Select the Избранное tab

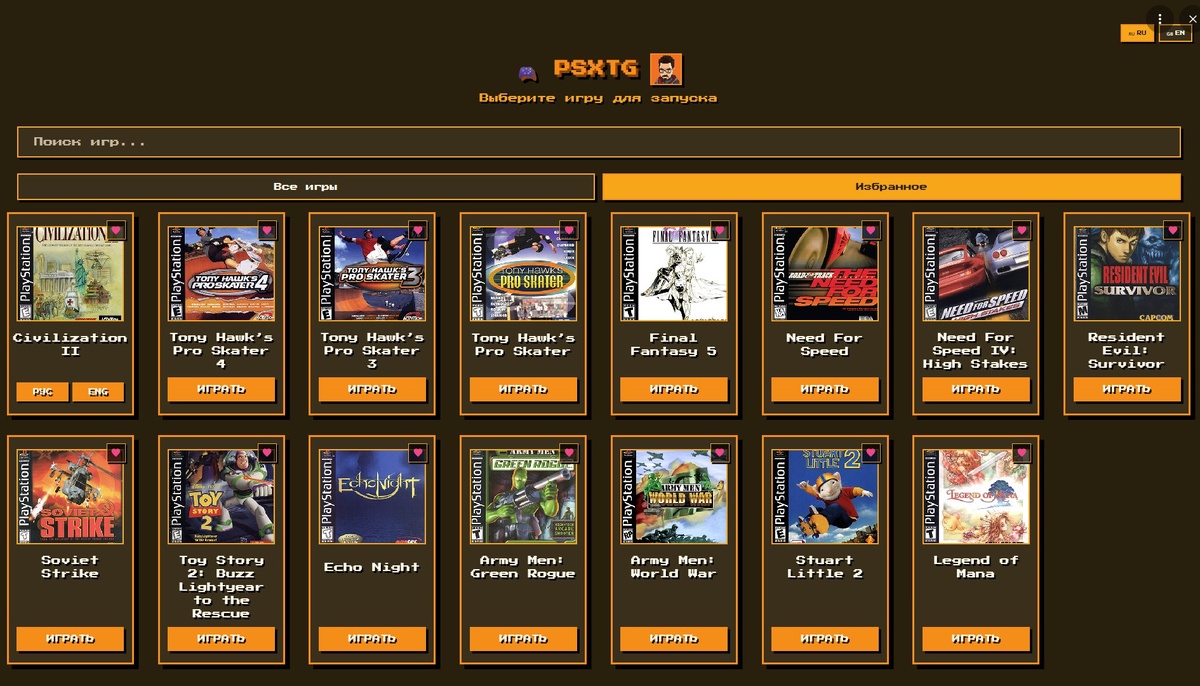(x=891, y=187)
